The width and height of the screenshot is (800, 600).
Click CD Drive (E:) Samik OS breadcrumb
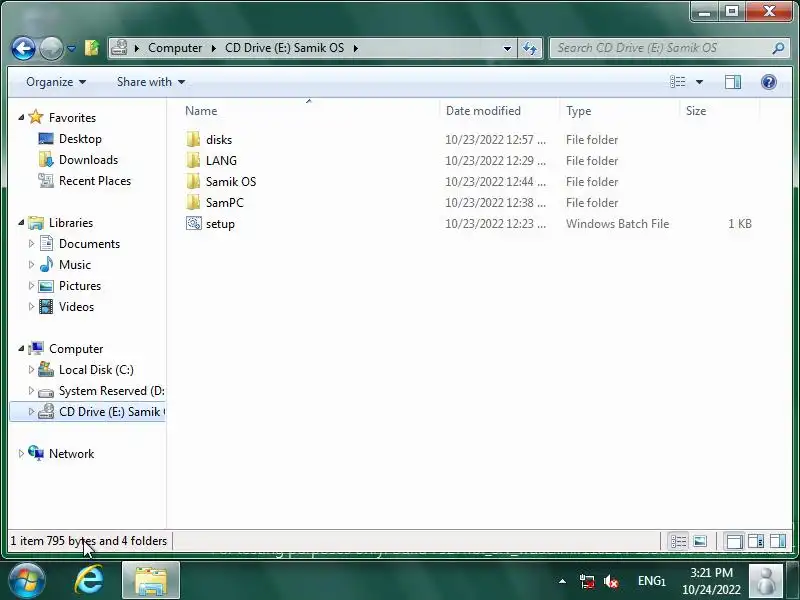[x=284, y=48]
